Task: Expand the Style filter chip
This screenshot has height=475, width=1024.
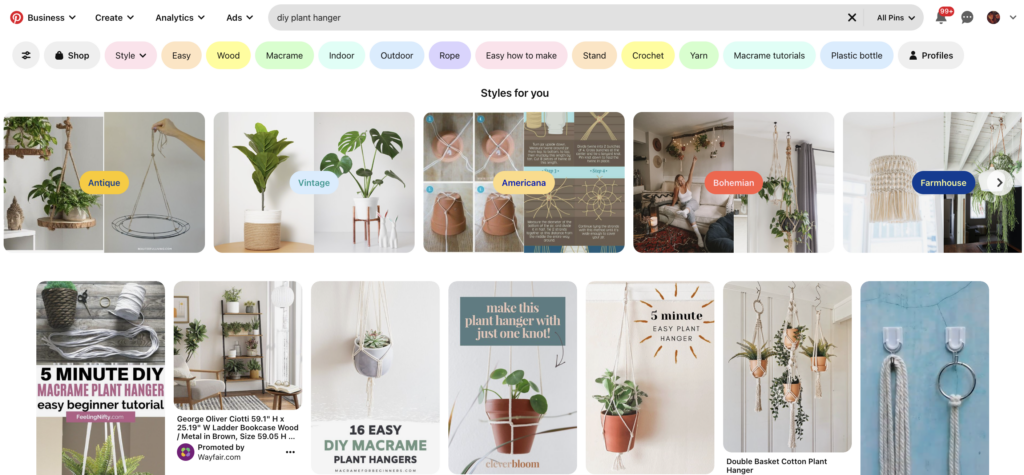Action: pyautogui.click(x=131, y=56)
